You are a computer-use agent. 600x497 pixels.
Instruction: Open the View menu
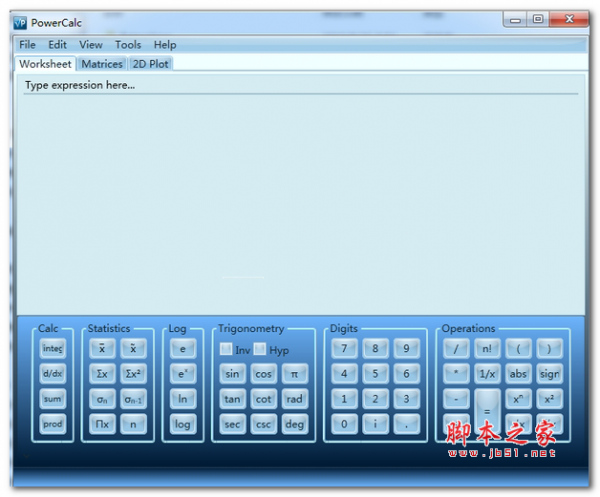91,45
